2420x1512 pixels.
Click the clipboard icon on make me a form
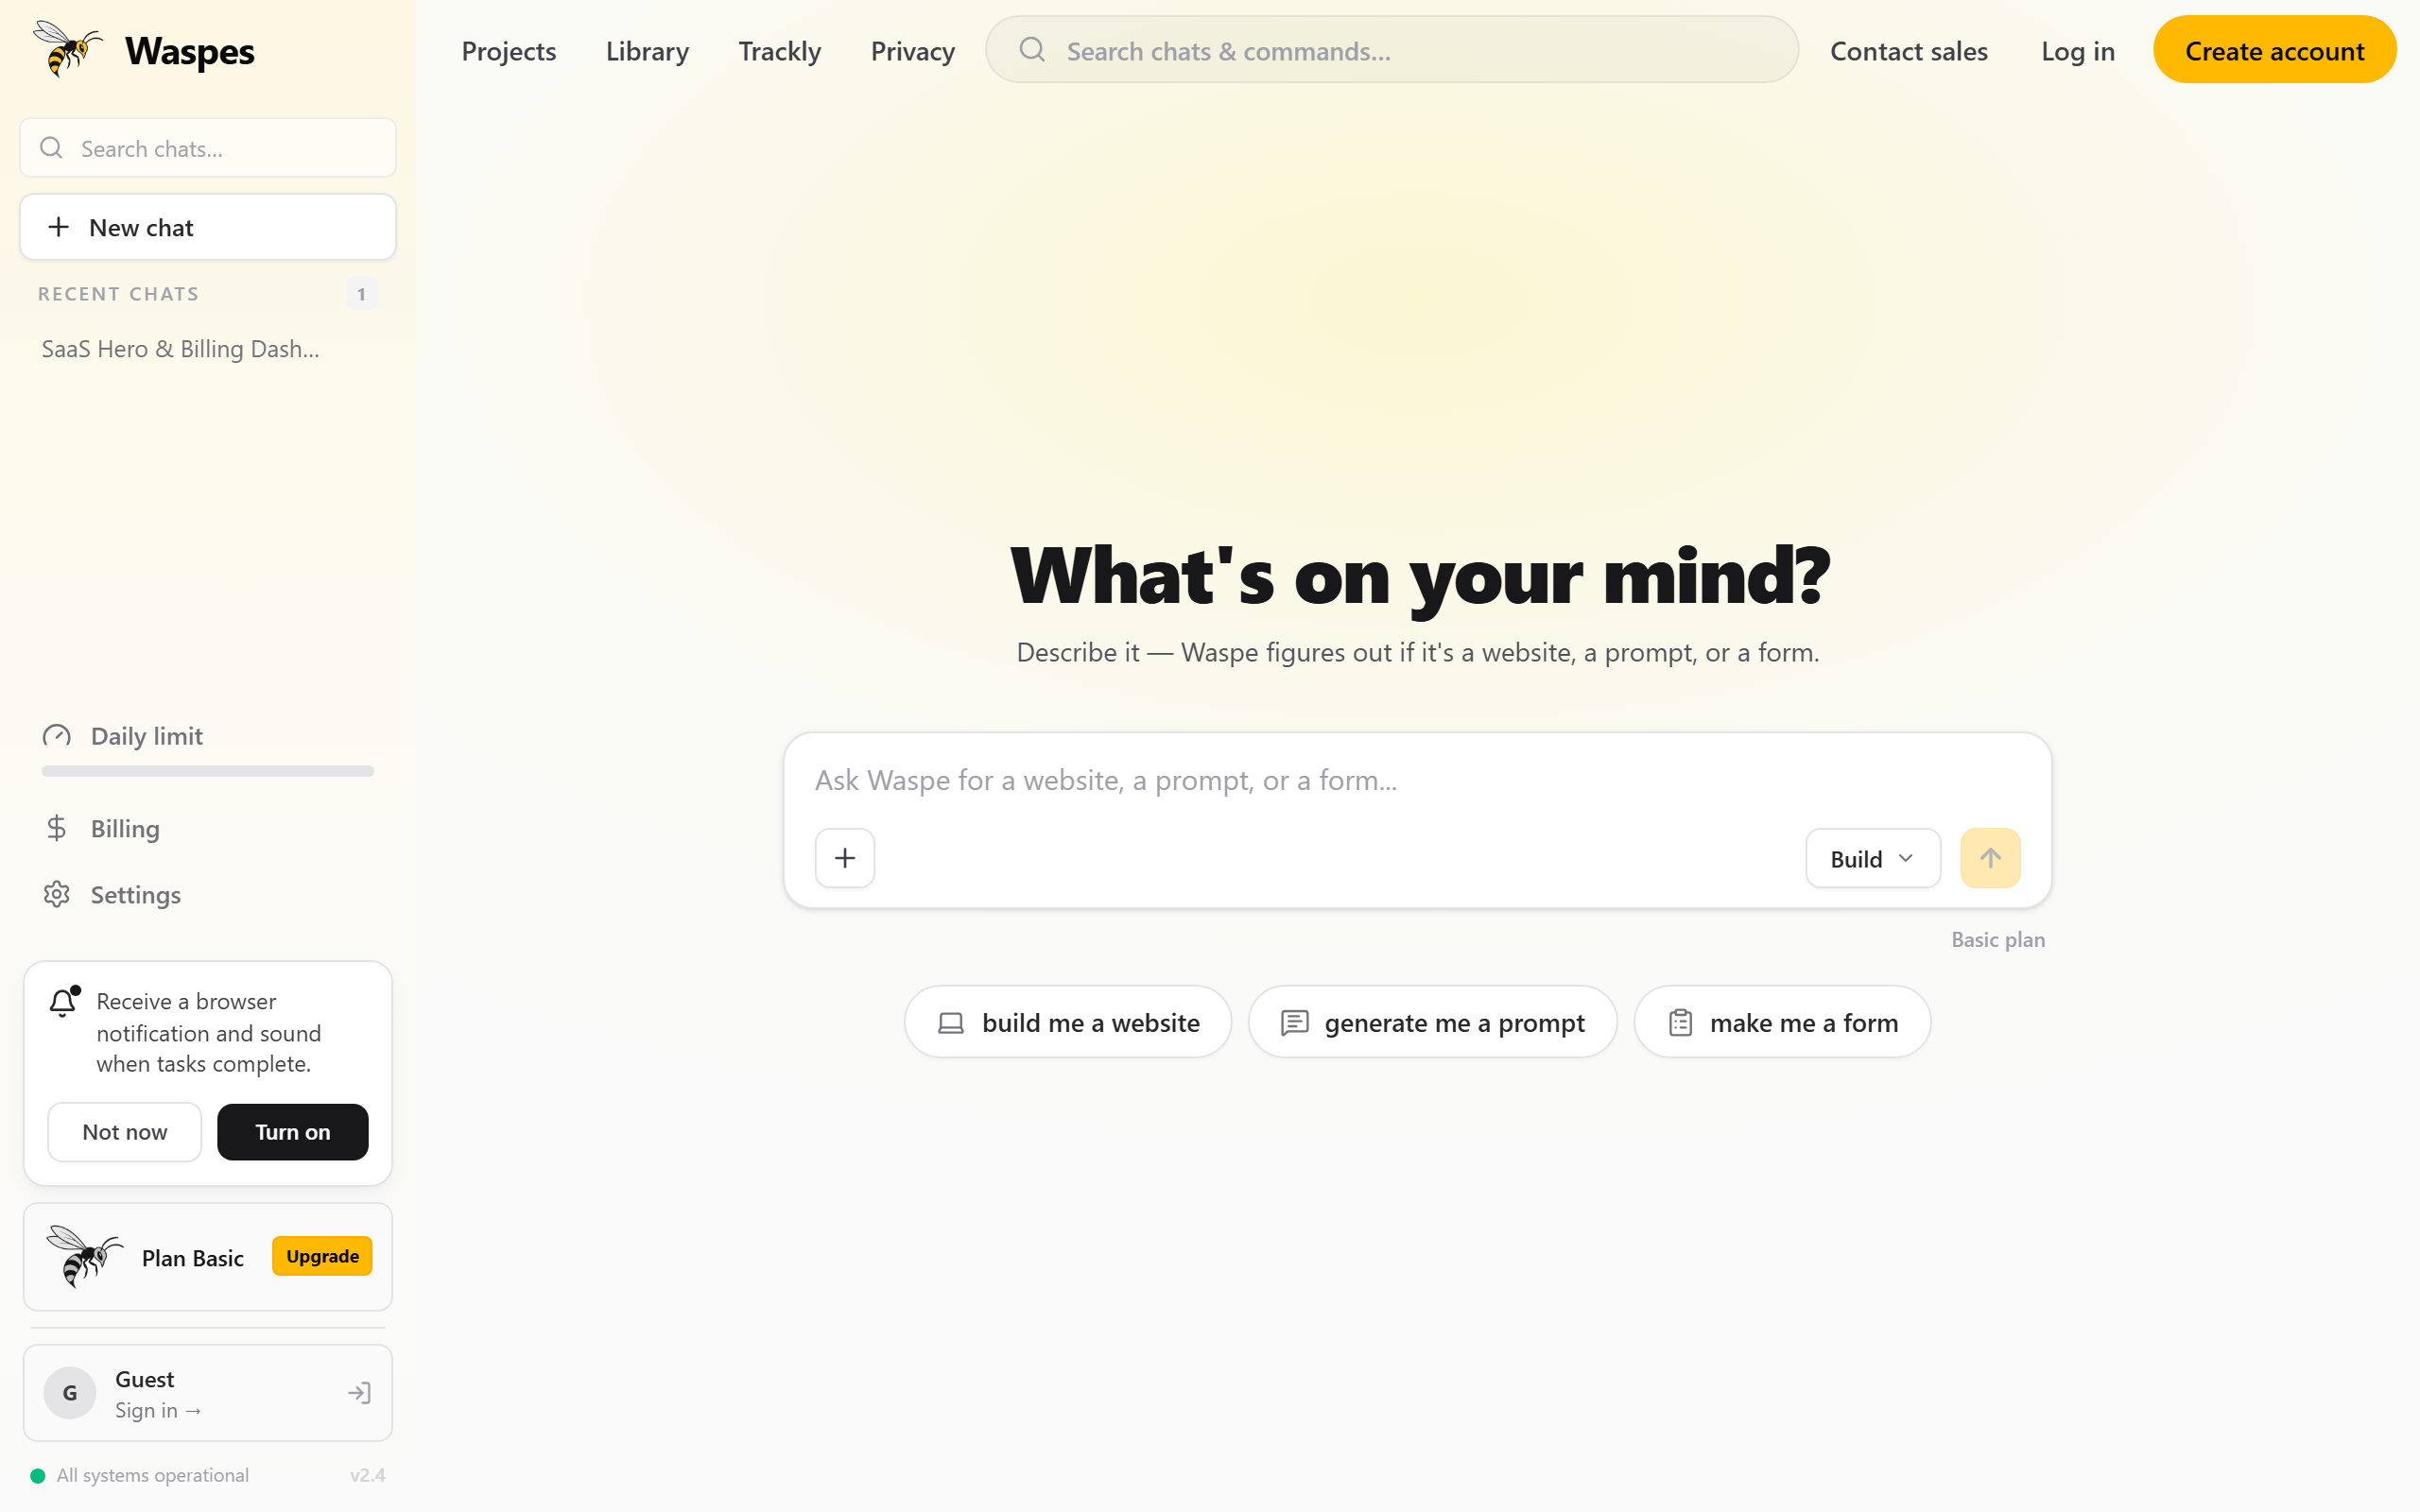point(1681,1023)
